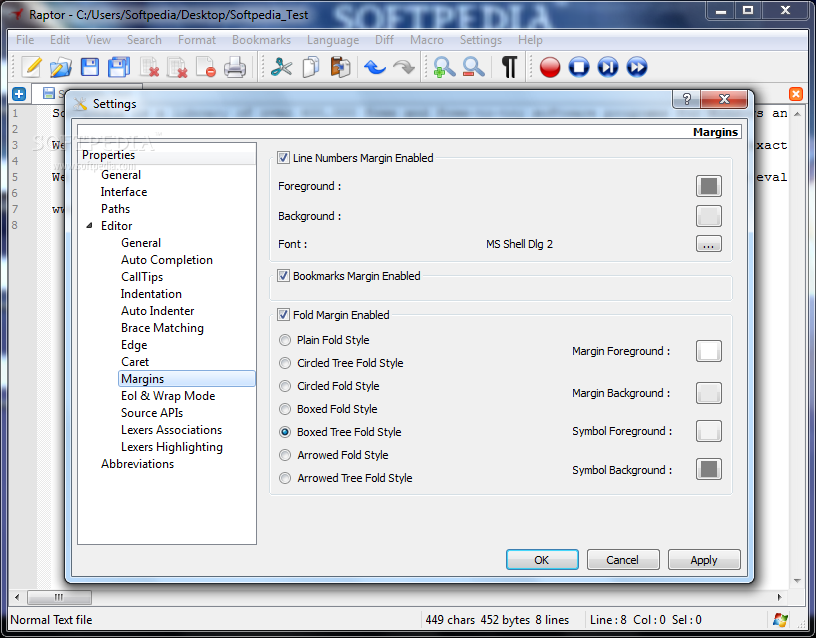Select Interface in settings tree

(x=124, y=192)
